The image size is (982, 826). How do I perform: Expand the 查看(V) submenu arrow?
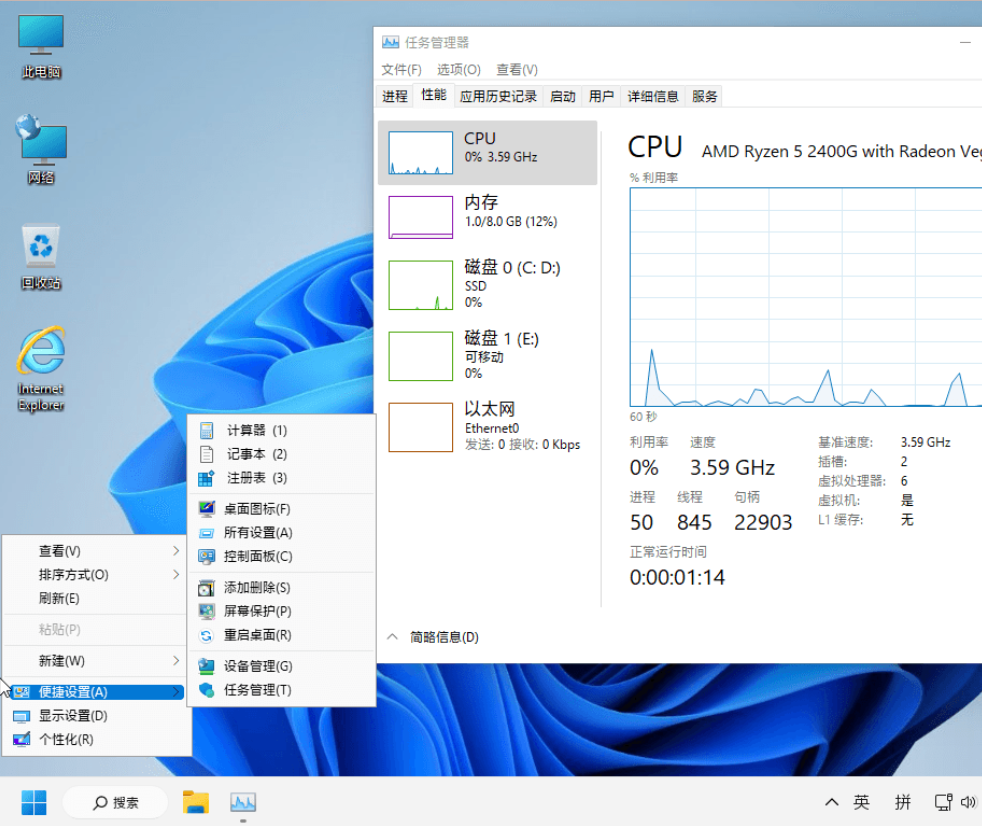pos(176,550)
